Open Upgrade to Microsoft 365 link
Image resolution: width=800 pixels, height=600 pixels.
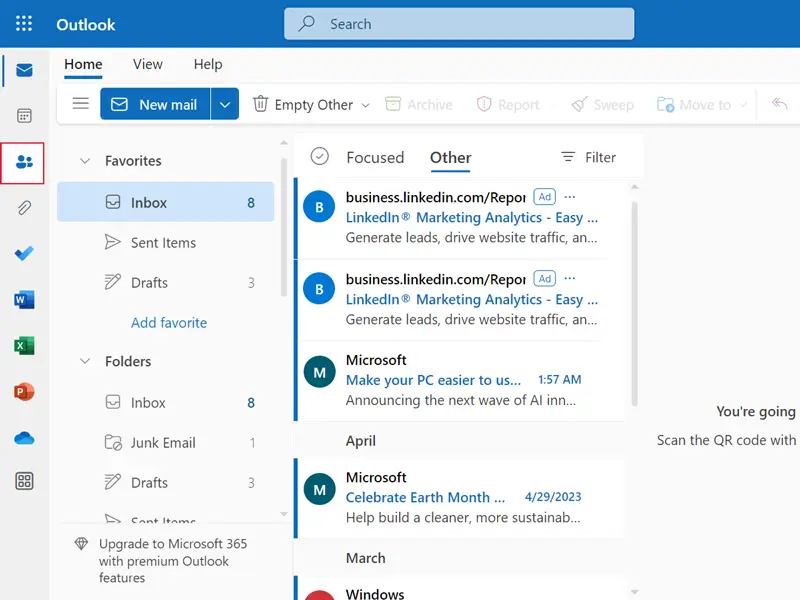point(173,561)
